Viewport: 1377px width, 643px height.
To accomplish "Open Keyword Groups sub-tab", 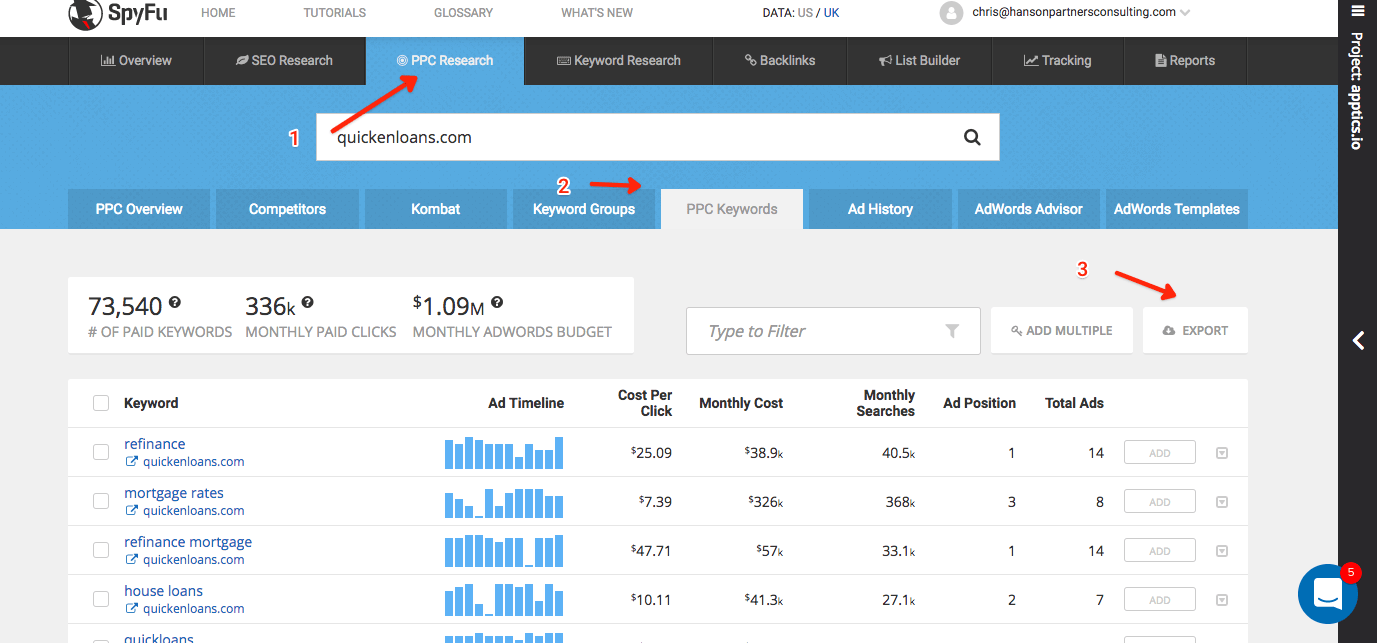I will [584, 209].
